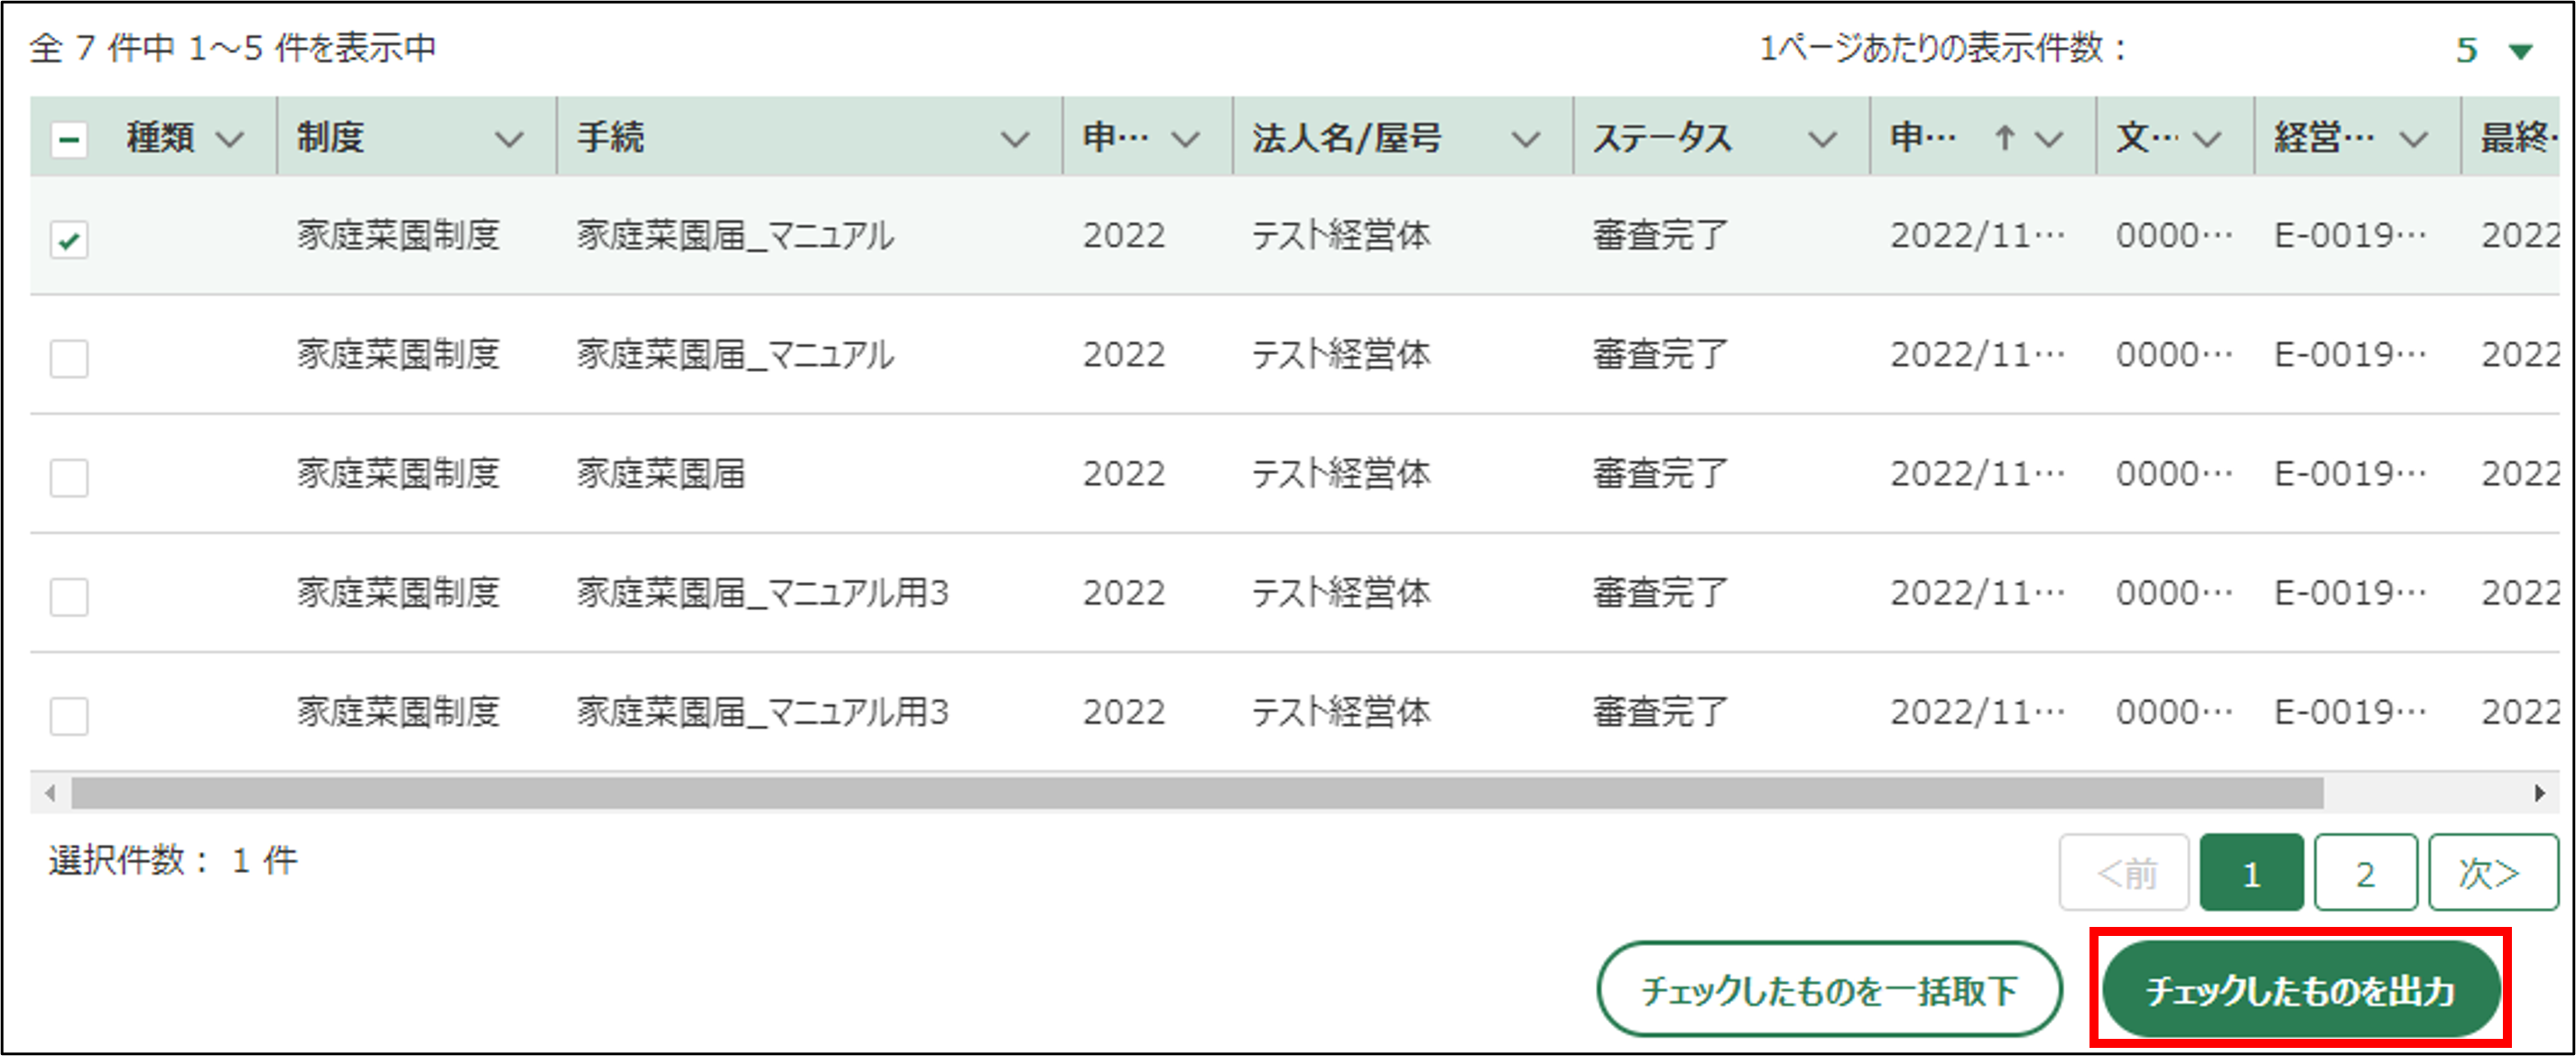Expand the 手続 column dropdown chevron
Screen dimensions: 2576x1056
pos(1015,139)
